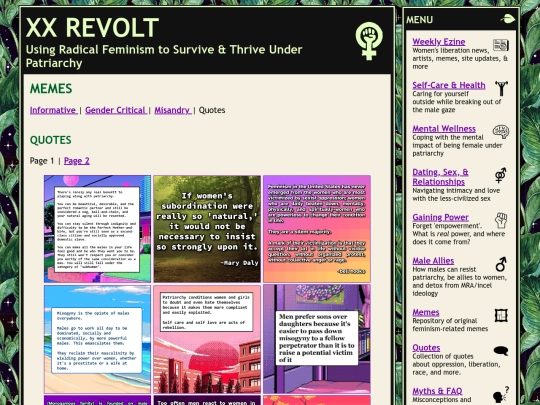540x405 pixels.
Task: Open the men prefer sons quote meme
Action: pos(317,339)
